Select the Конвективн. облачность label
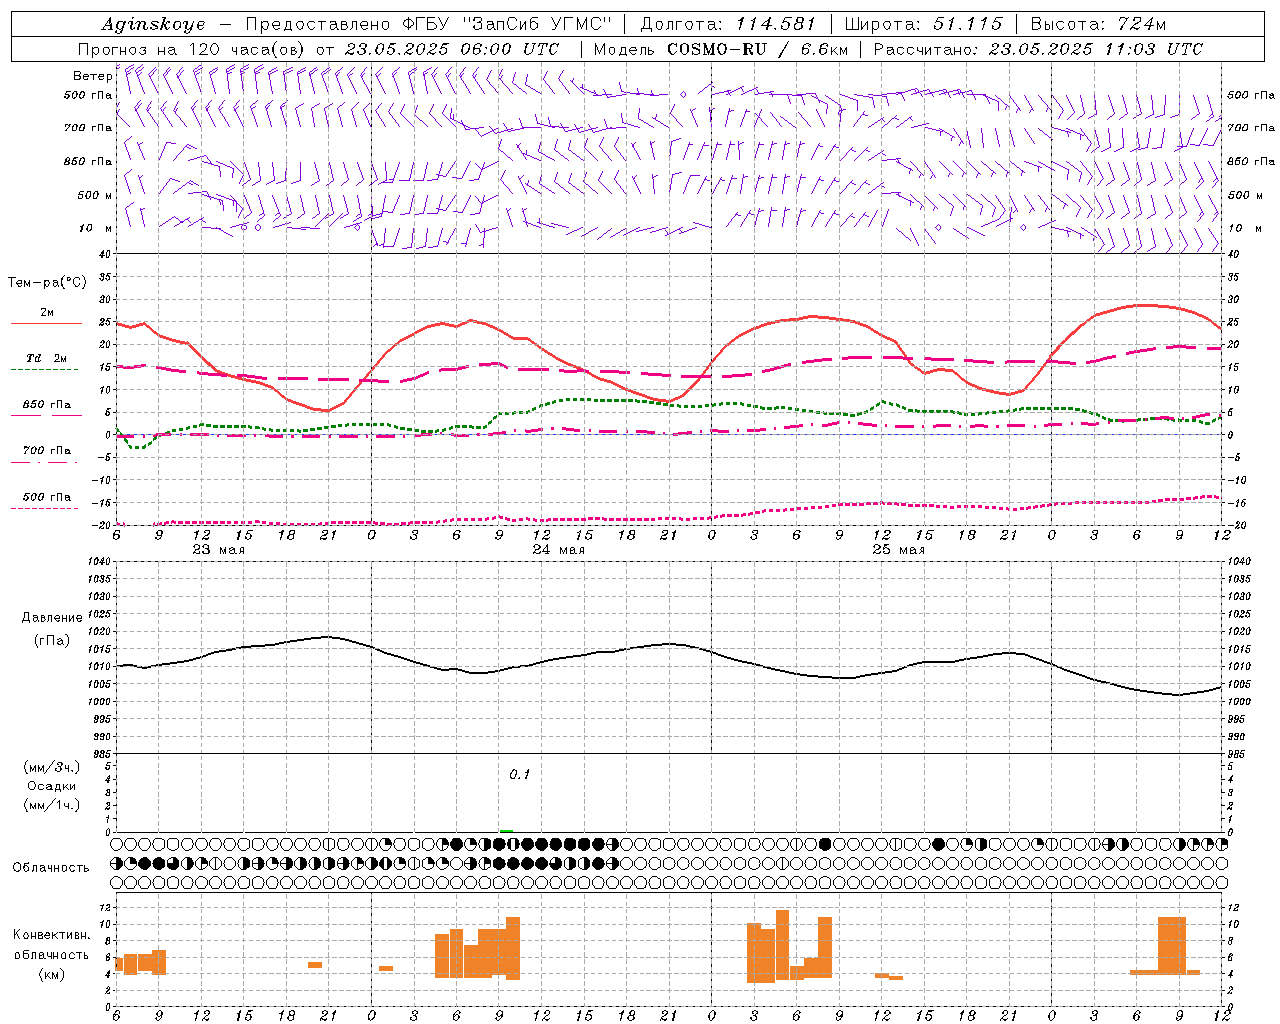 (52, 945)
